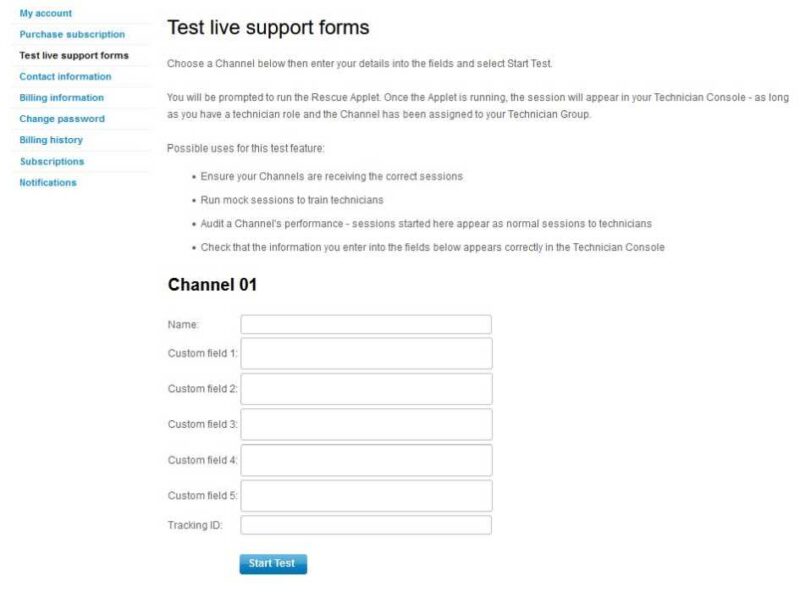The width and height of the screenshot is (800, 593).
Task: Navigate to Billing information
Action: pyautogui.click(x=61, y=97)
